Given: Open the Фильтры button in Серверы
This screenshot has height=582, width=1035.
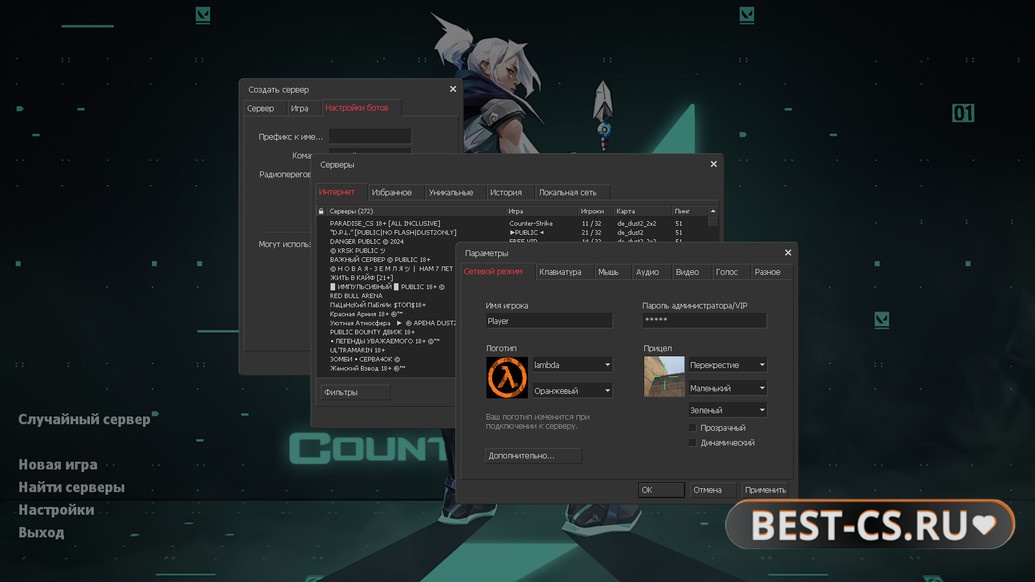Looking at the screenshot, I should click(x=355, y=392).
